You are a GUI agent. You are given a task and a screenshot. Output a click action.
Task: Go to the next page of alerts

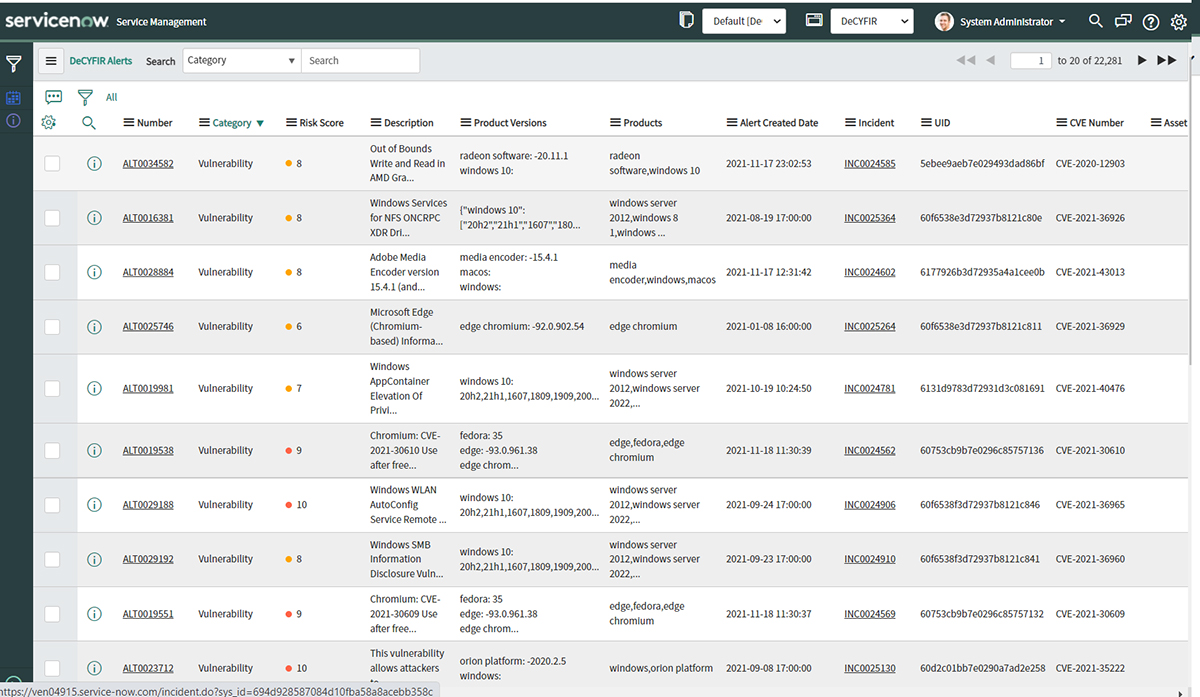tap(1142, 61)
